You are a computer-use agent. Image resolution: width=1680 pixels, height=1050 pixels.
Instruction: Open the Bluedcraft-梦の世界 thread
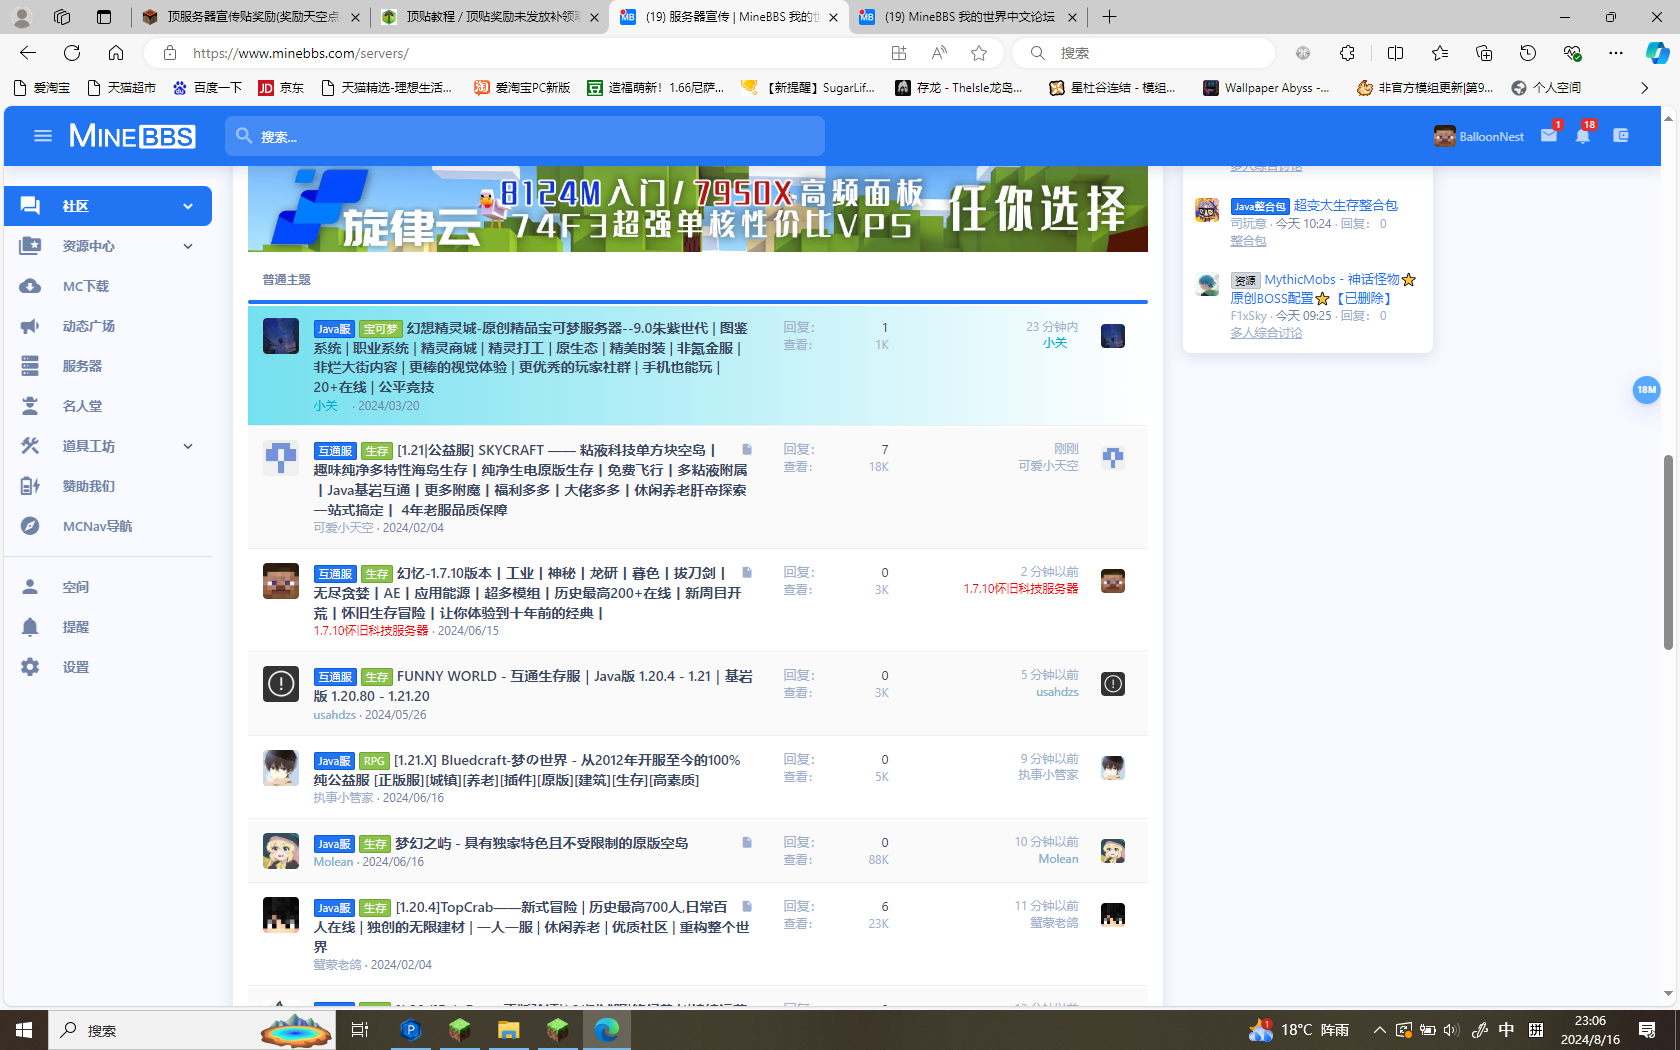coord(527,770)
